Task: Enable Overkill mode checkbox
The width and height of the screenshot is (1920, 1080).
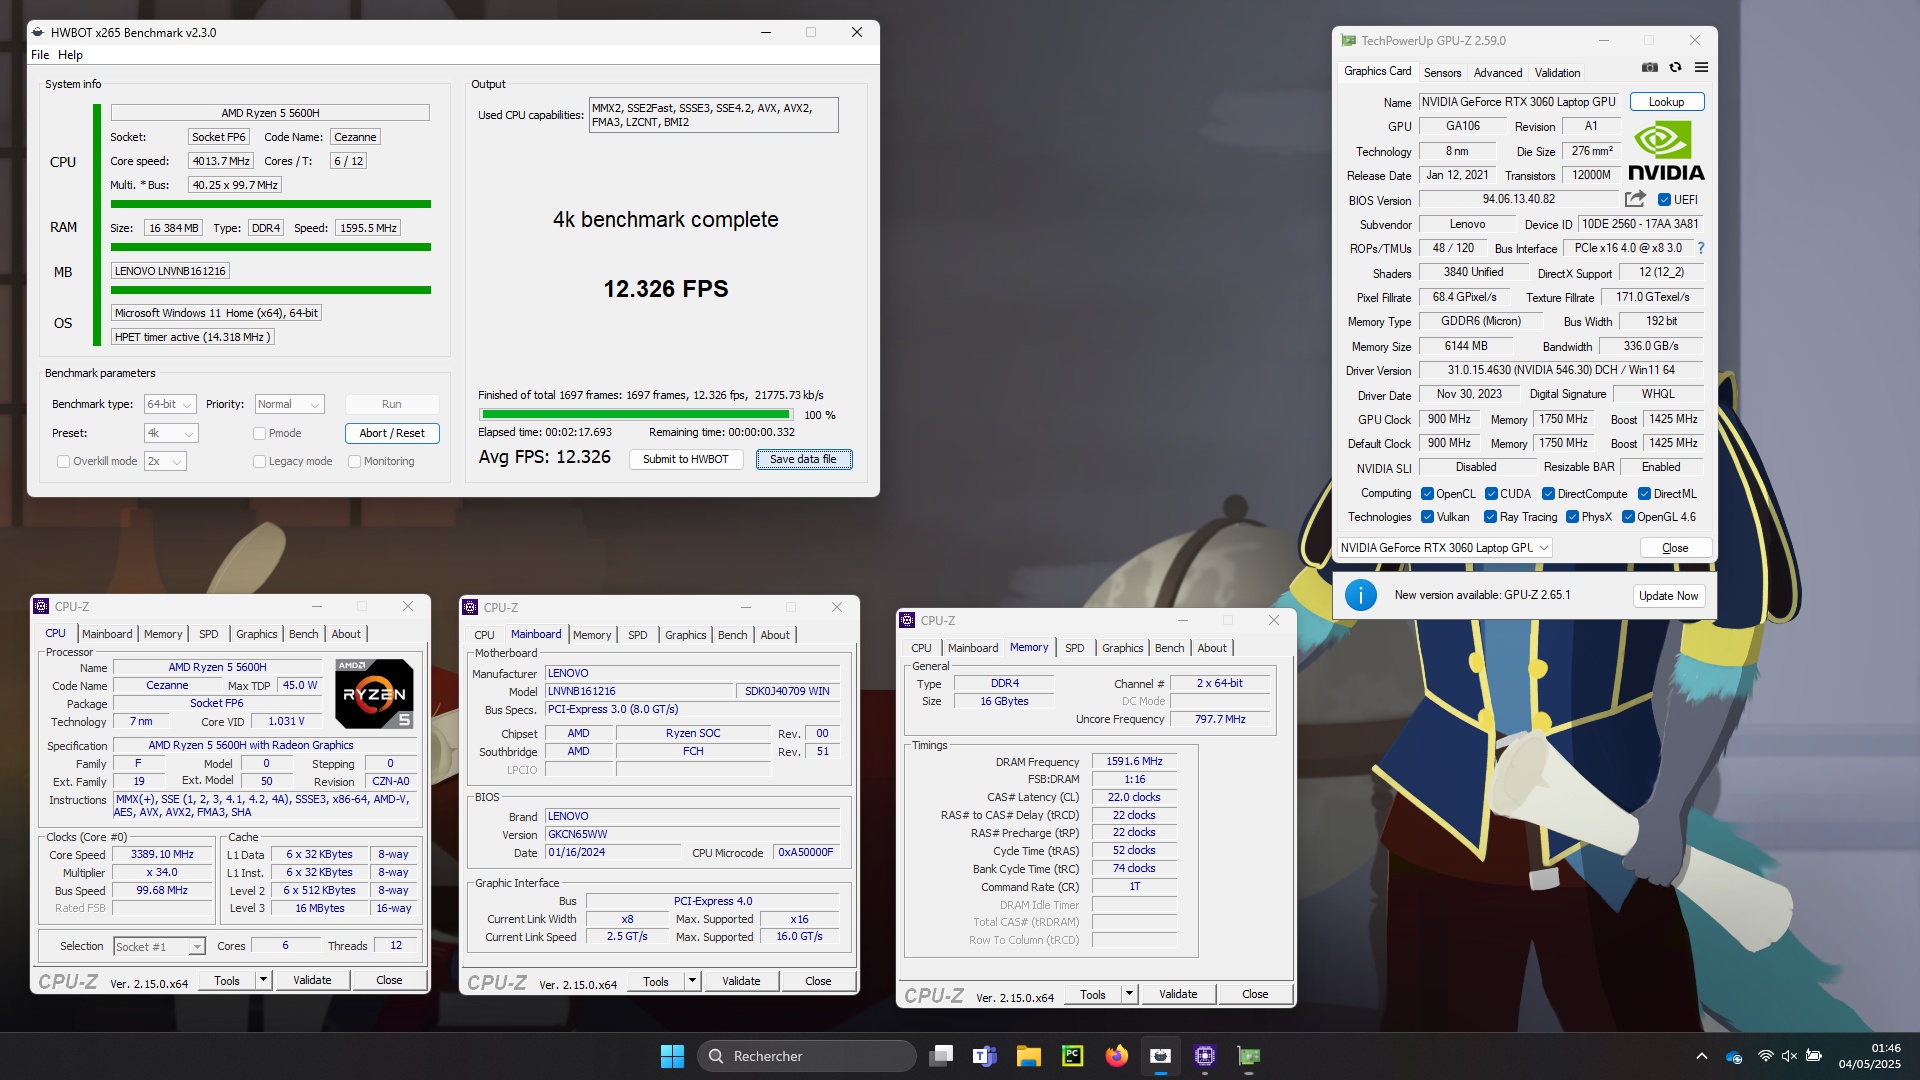Action: 64,461
